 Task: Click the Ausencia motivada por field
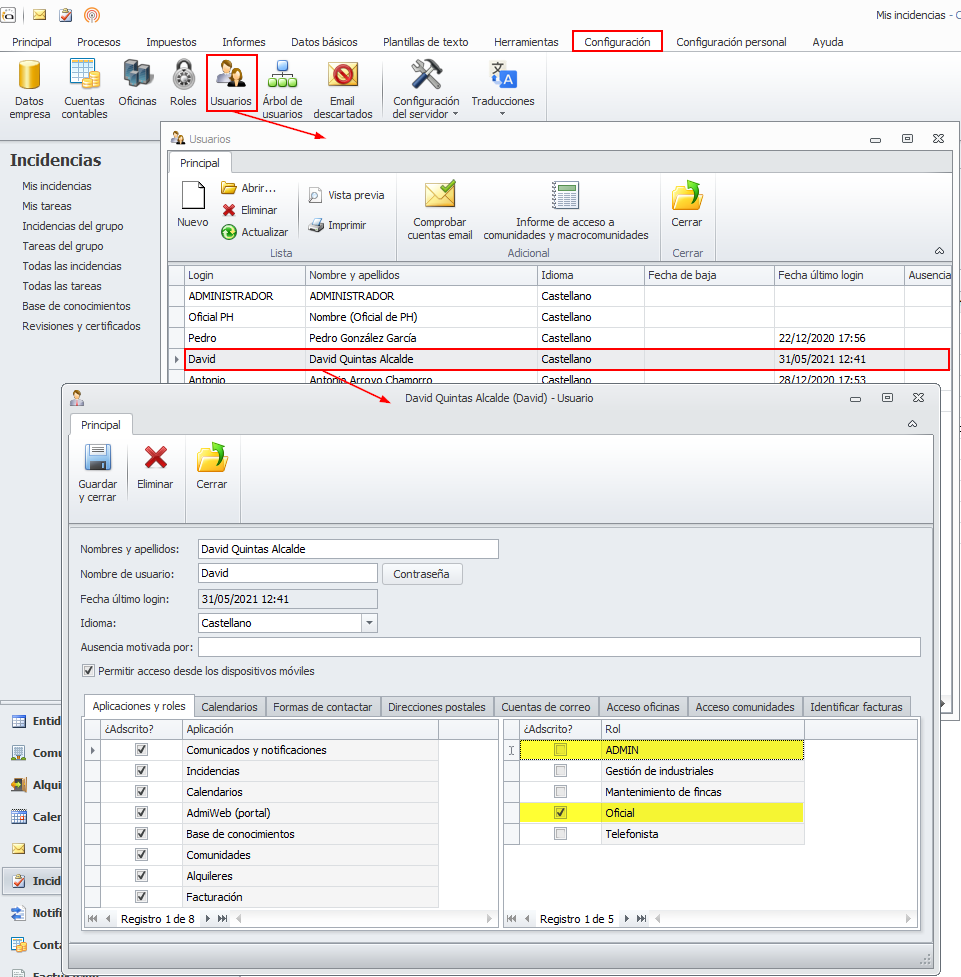click(x=559, y=647)
